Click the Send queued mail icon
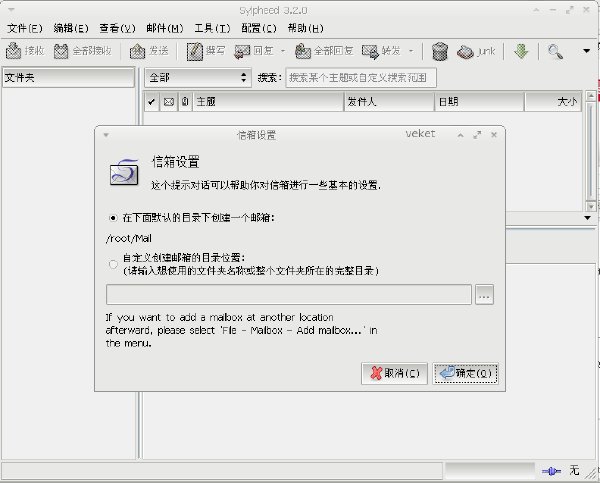Viewport: 600px width, 483px height. click(x=137, y=51)
